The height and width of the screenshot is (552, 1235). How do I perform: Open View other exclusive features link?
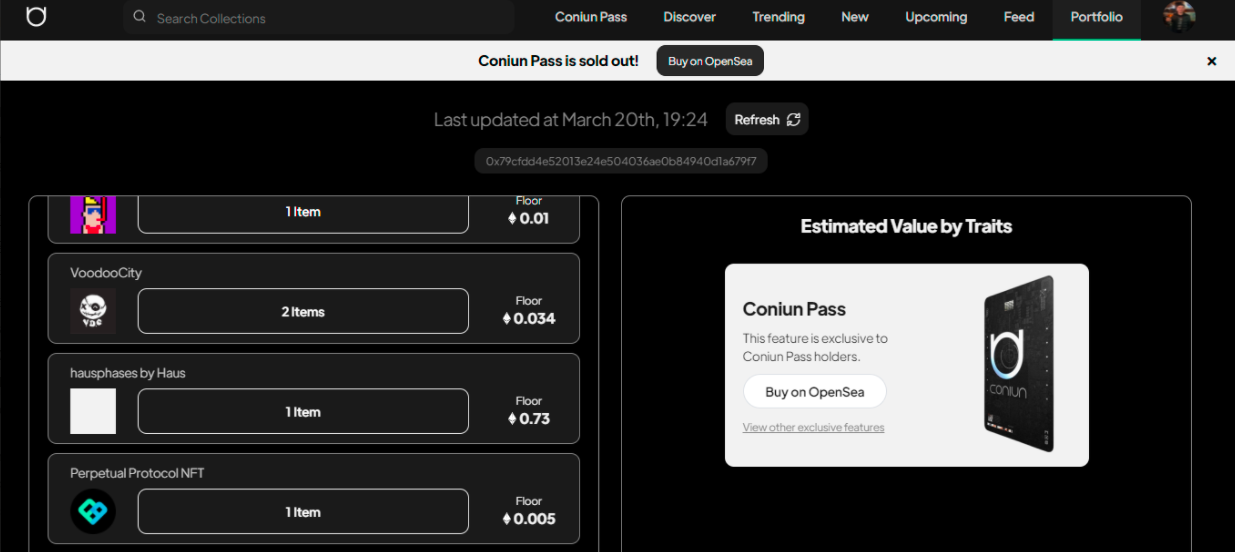pos(813,427)
